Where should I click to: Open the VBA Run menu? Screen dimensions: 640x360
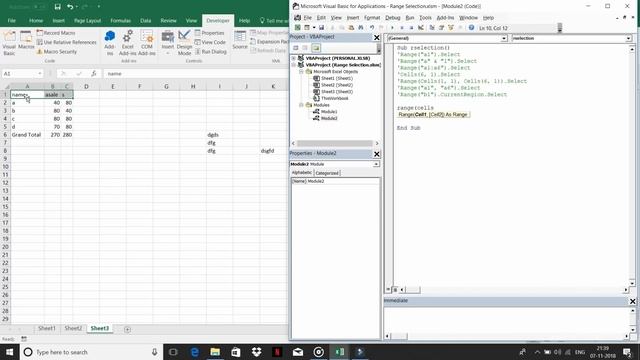[410, 18]
